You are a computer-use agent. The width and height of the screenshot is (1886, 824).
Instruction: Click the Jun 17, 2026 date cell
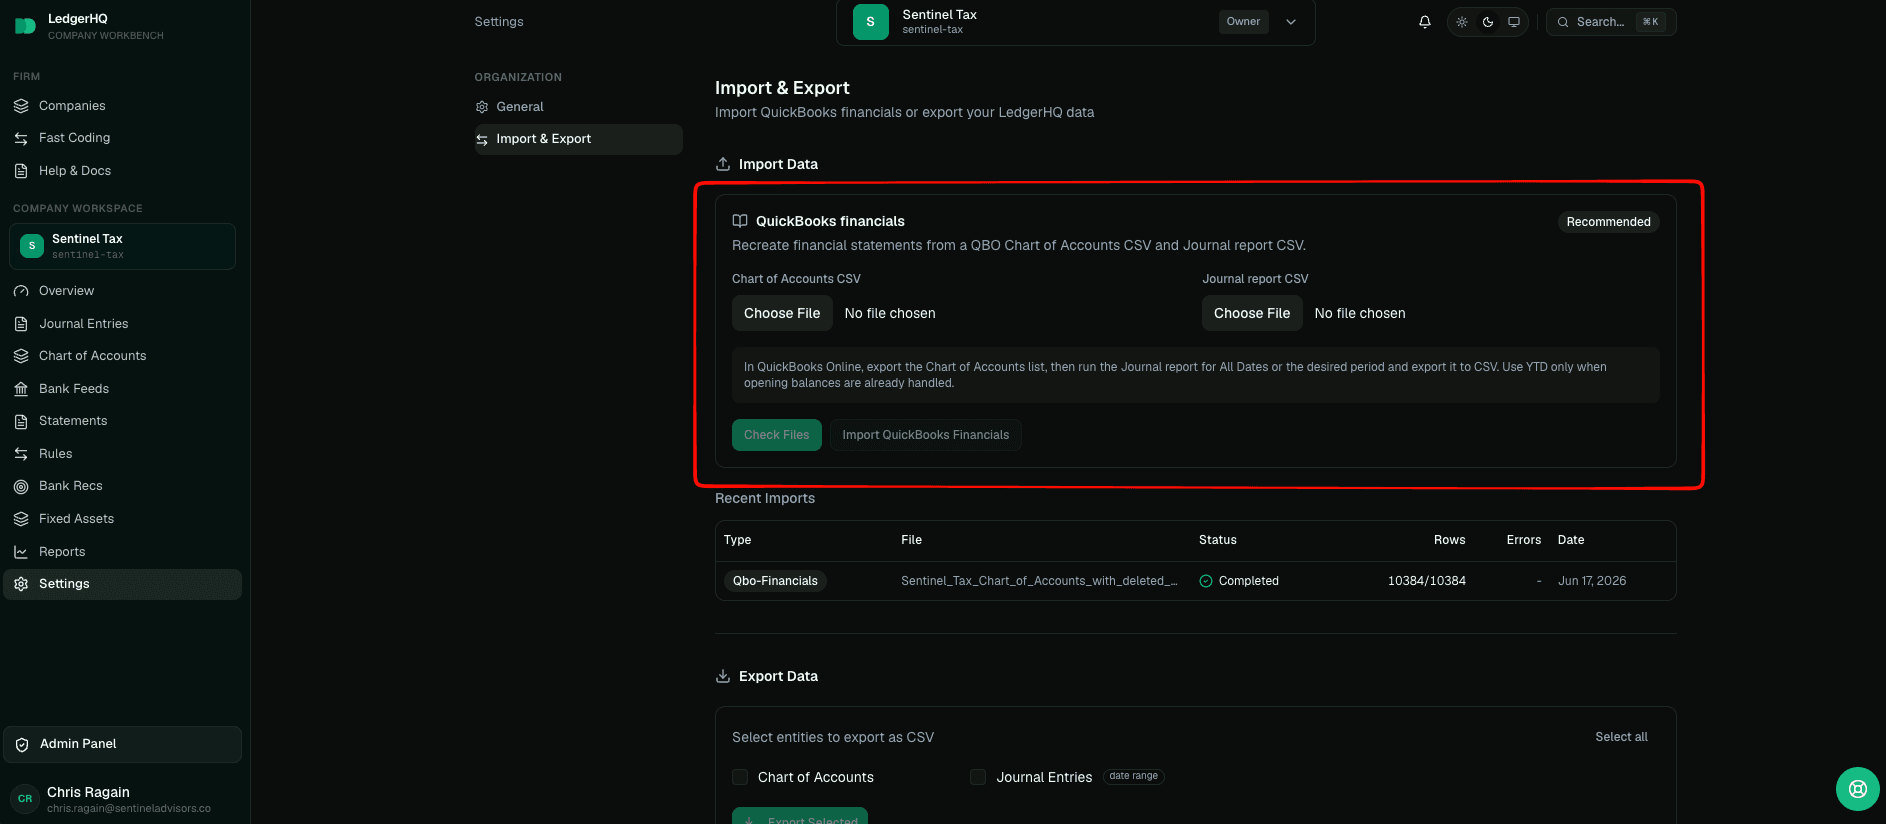click(x=1592, y=581)
